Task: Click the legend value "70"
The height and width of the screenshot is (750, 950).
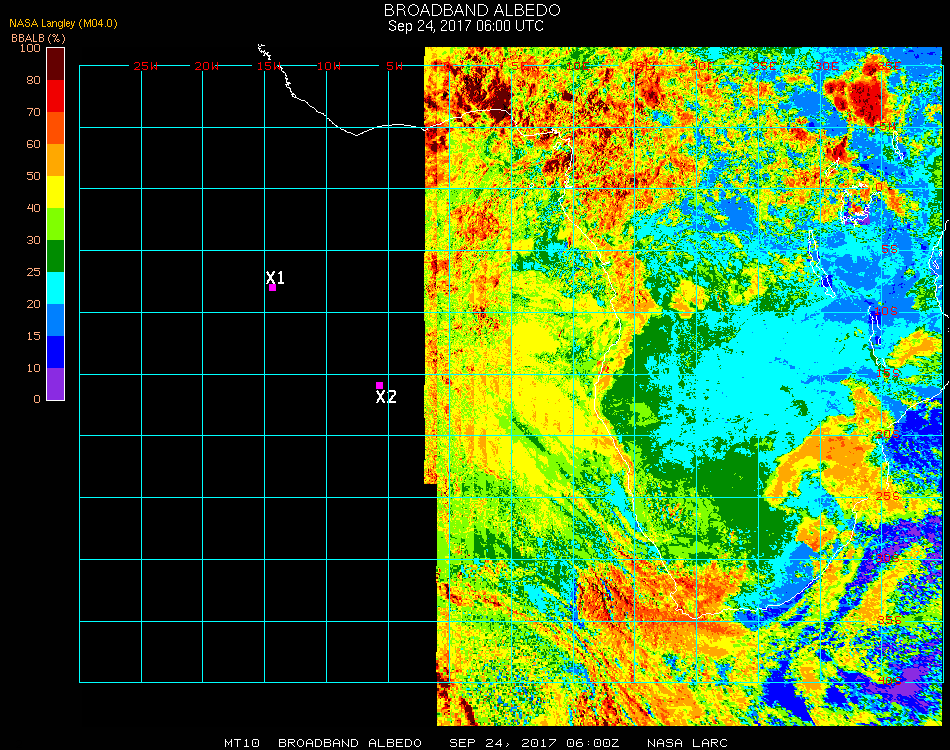Action: (33, 112)
